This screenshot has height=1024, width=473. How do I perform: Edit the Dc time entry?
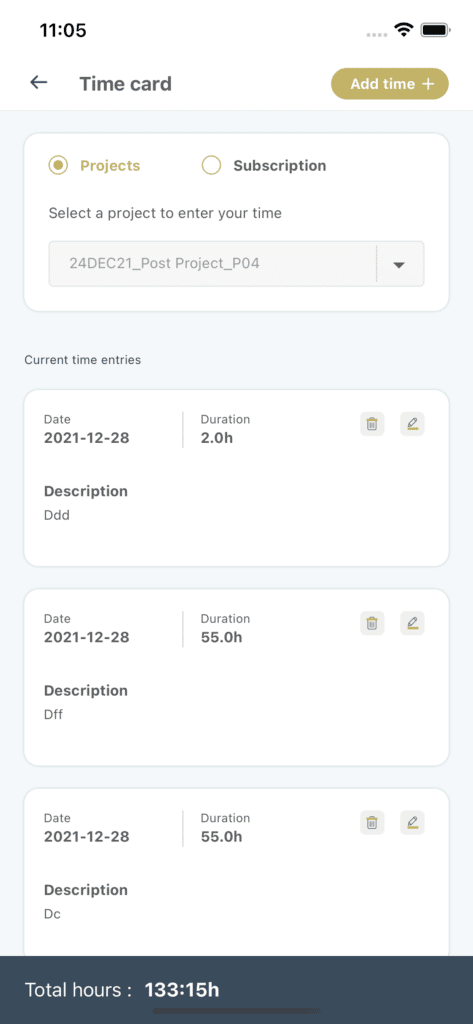[x=412, y=822]
